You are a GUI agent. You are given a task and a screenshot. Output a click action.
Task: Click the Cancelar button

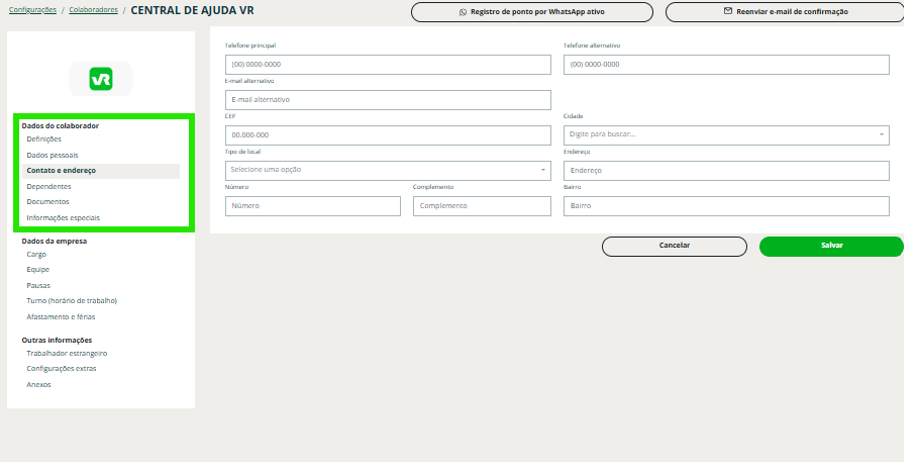click(x=675, y=246)
